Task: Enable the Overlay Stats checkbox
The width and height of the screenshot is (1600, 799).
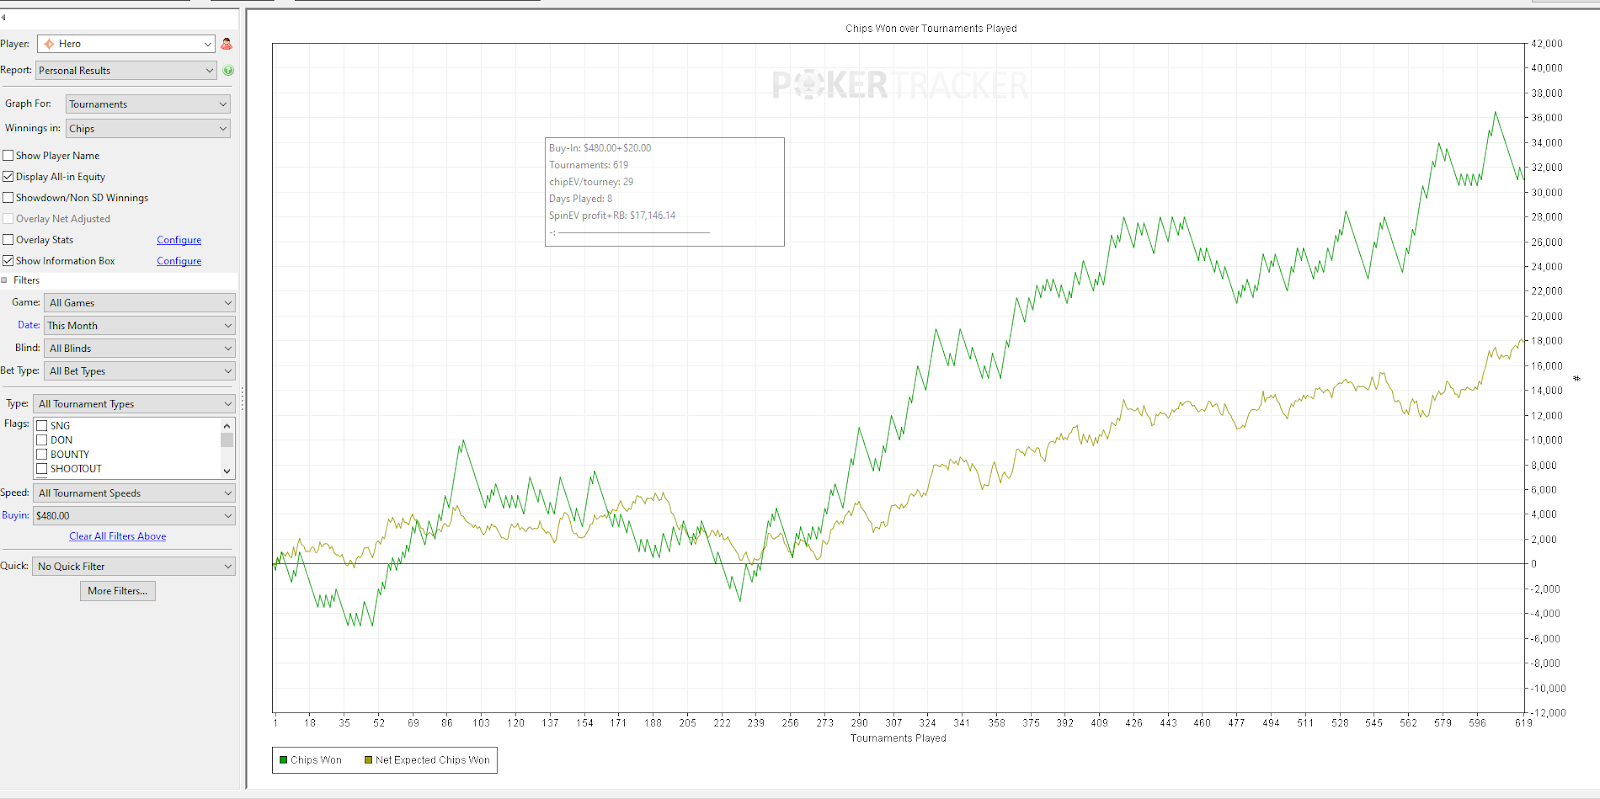Action: pos(8,240)
